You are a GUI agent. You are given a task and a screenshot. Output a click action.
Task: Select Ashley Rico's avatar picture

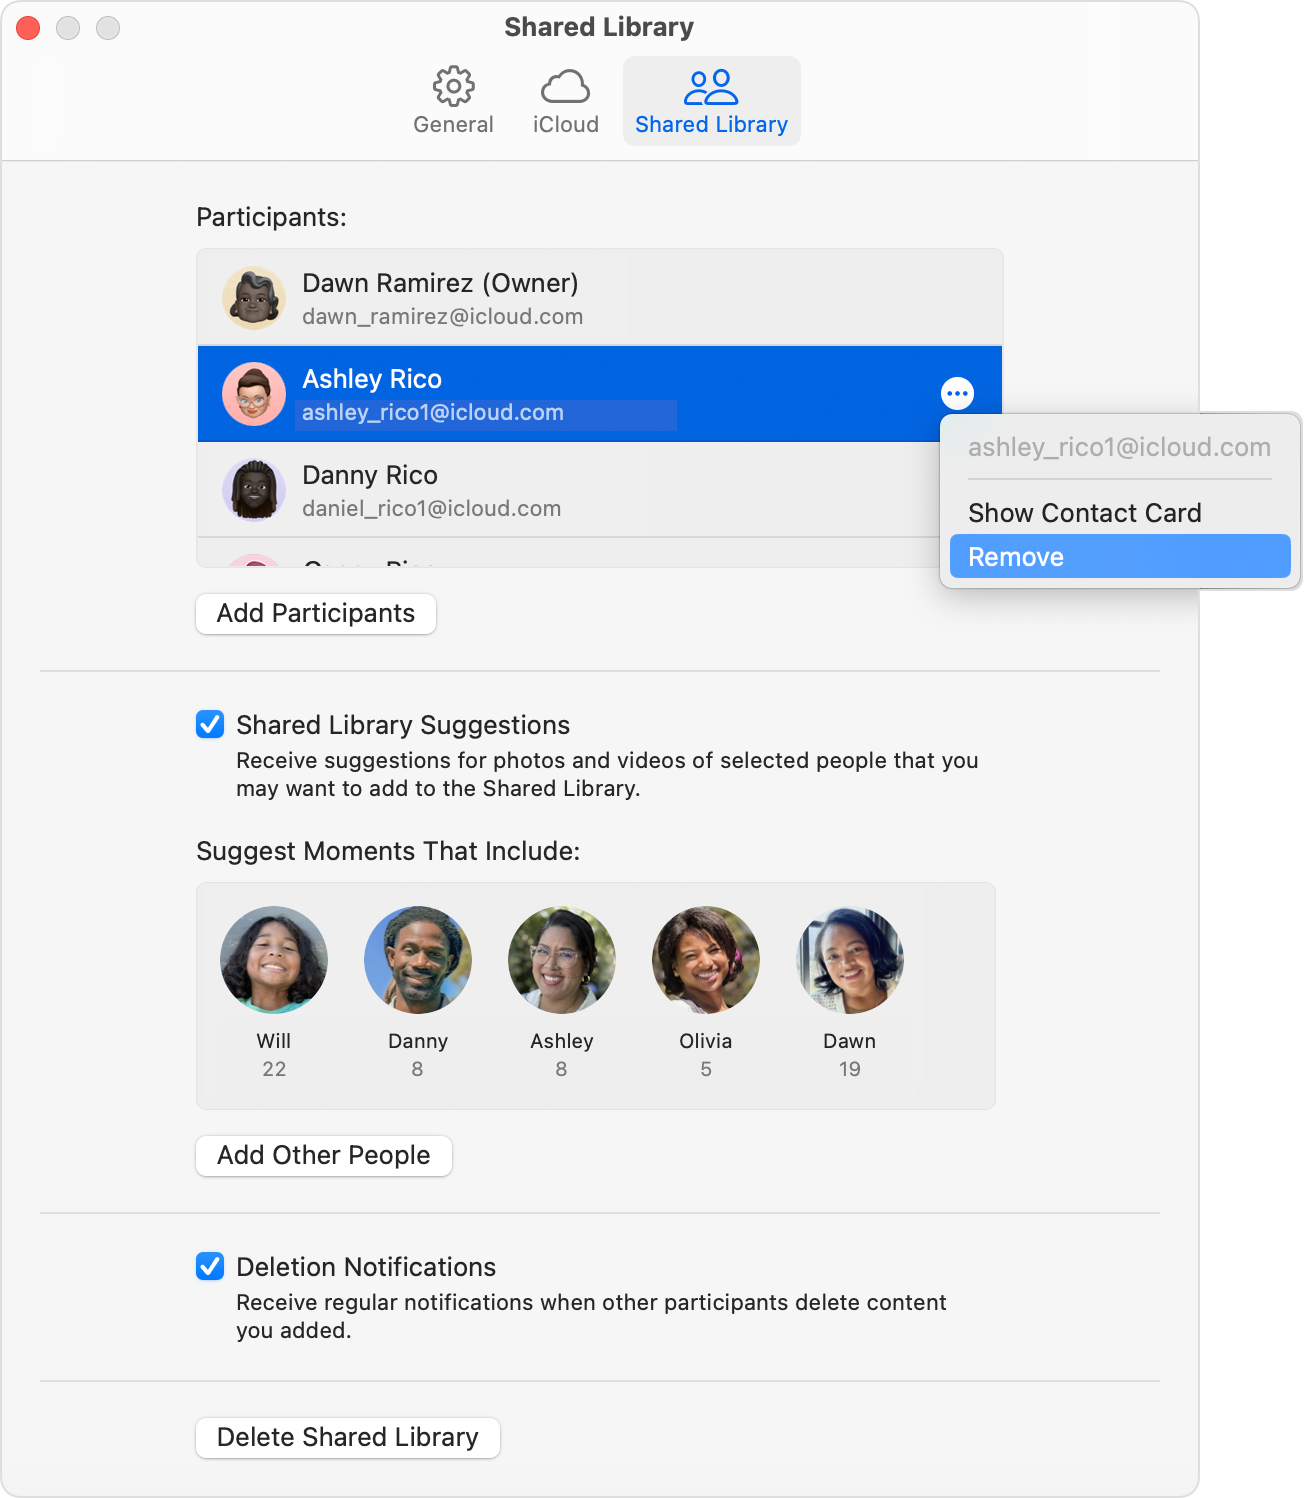click(x=254, y=393)
